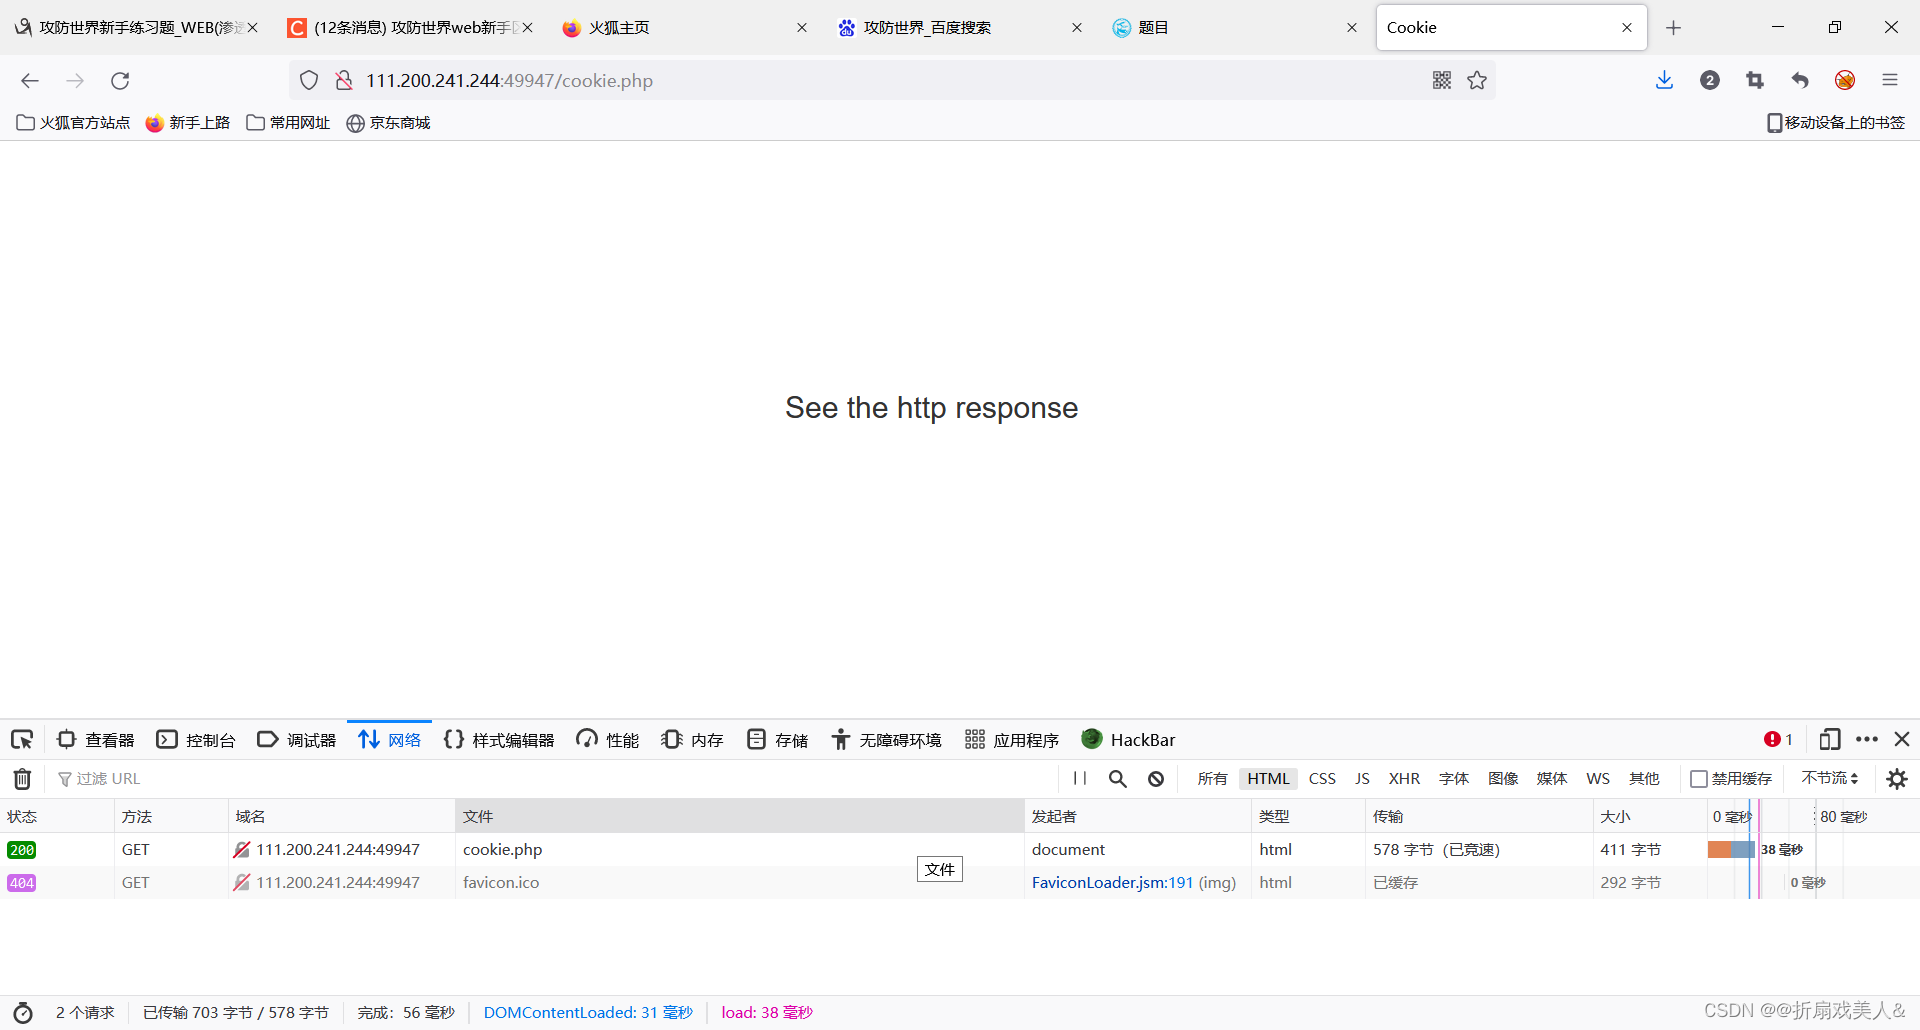Select the cookie.php request row
Screen dimensions: 1920x1030
960,850
